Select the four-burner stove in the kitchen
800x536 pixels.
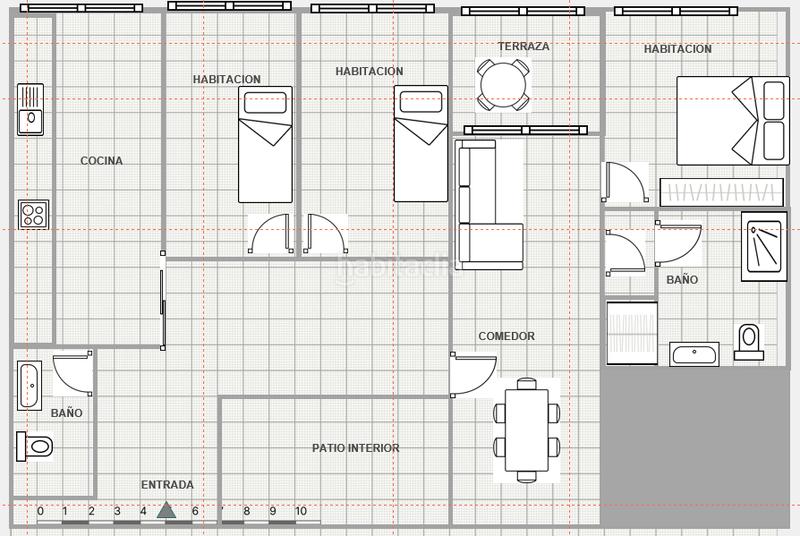[33, 215]
